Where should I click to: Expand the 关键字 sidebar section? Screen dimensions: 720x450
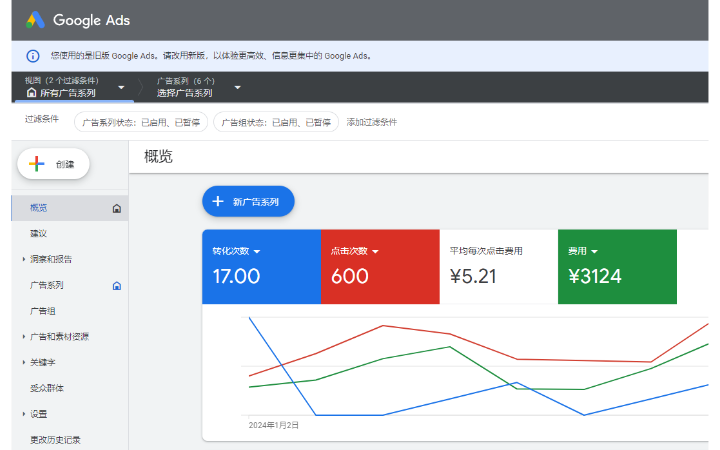click(23, 362)
